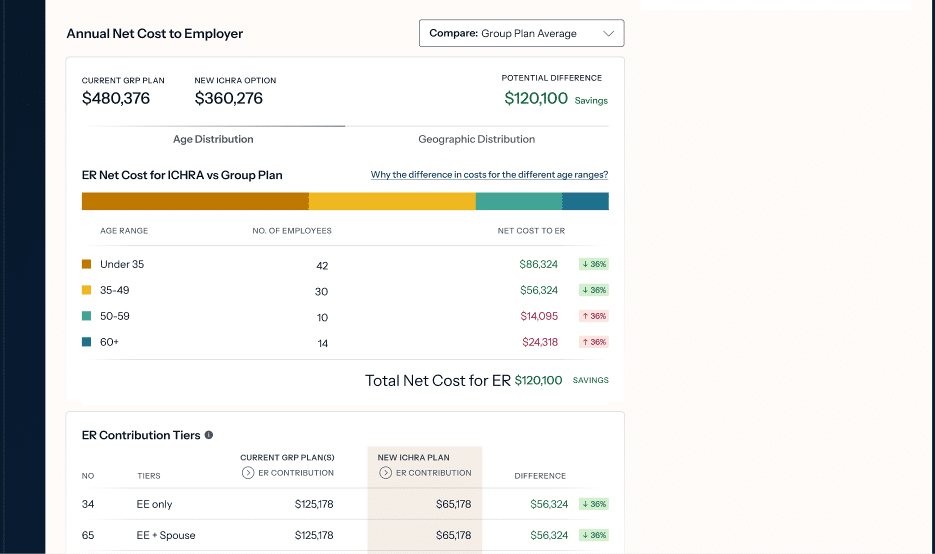Click the arrow icon under New ICHRA Plan
935x554 pixels.
point(385,473)
